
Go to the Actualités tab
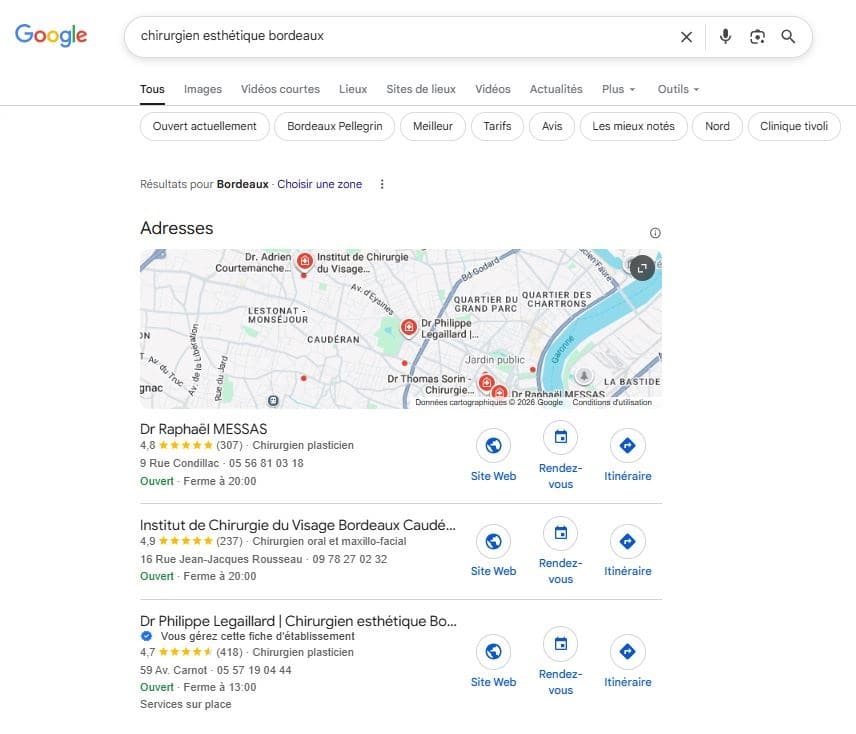[556, 89]
